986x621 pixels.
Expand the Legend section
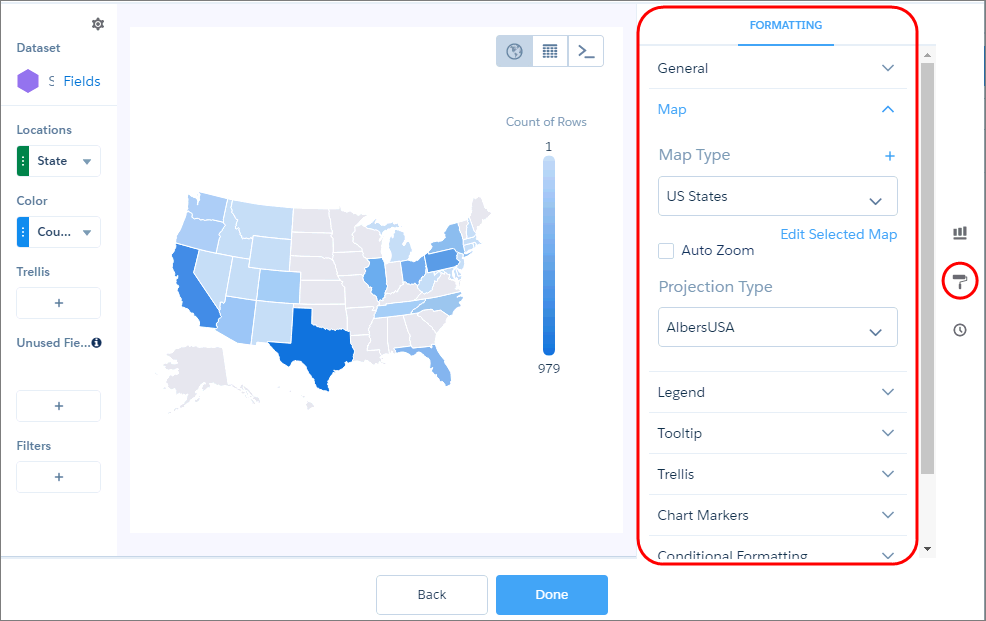coord(778,392)
